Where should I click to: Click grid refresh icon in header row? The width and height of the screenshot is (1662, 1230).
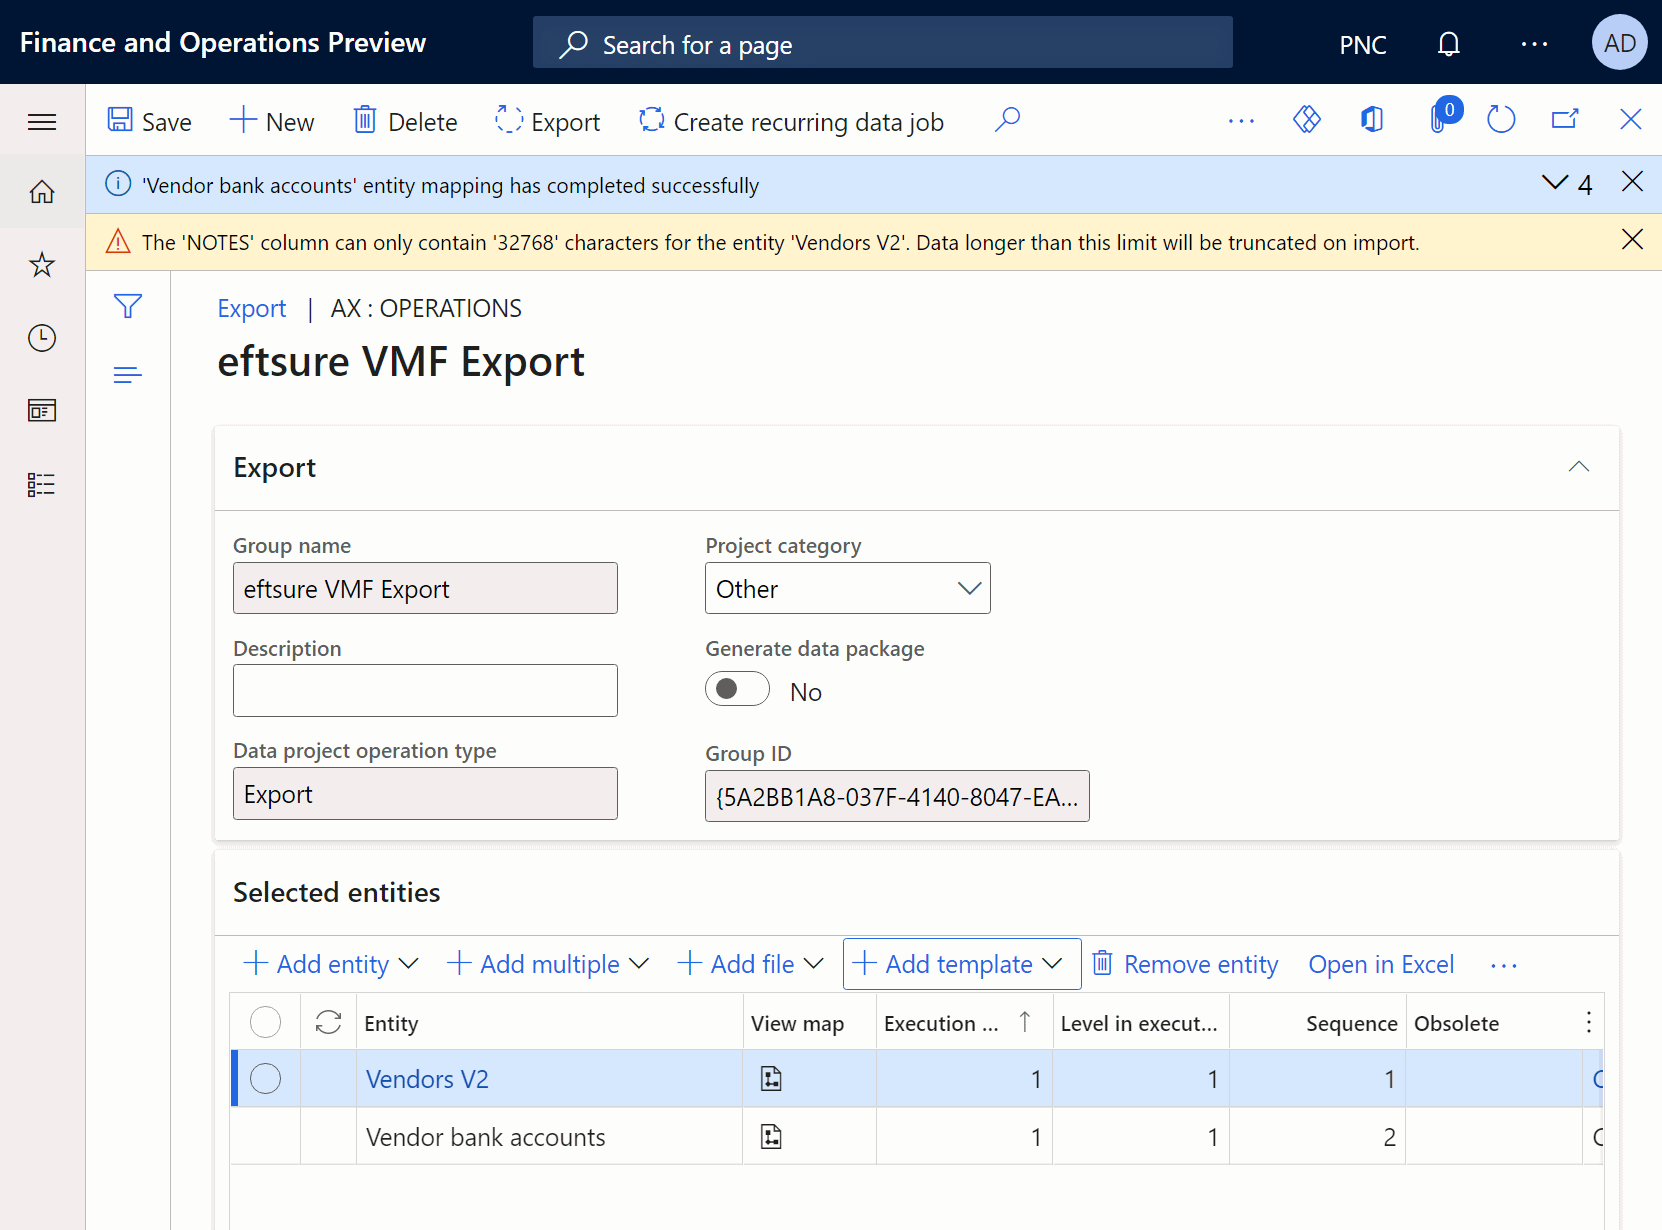coord(328,1022)
